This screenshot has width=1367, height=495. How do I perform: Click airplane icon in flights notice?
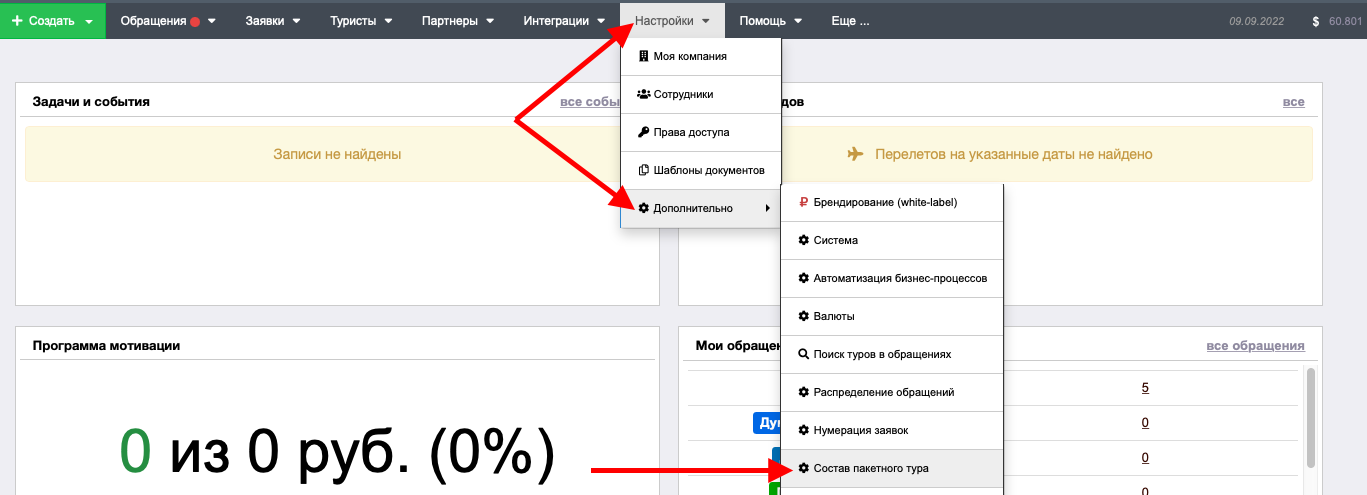click(855, 154)
